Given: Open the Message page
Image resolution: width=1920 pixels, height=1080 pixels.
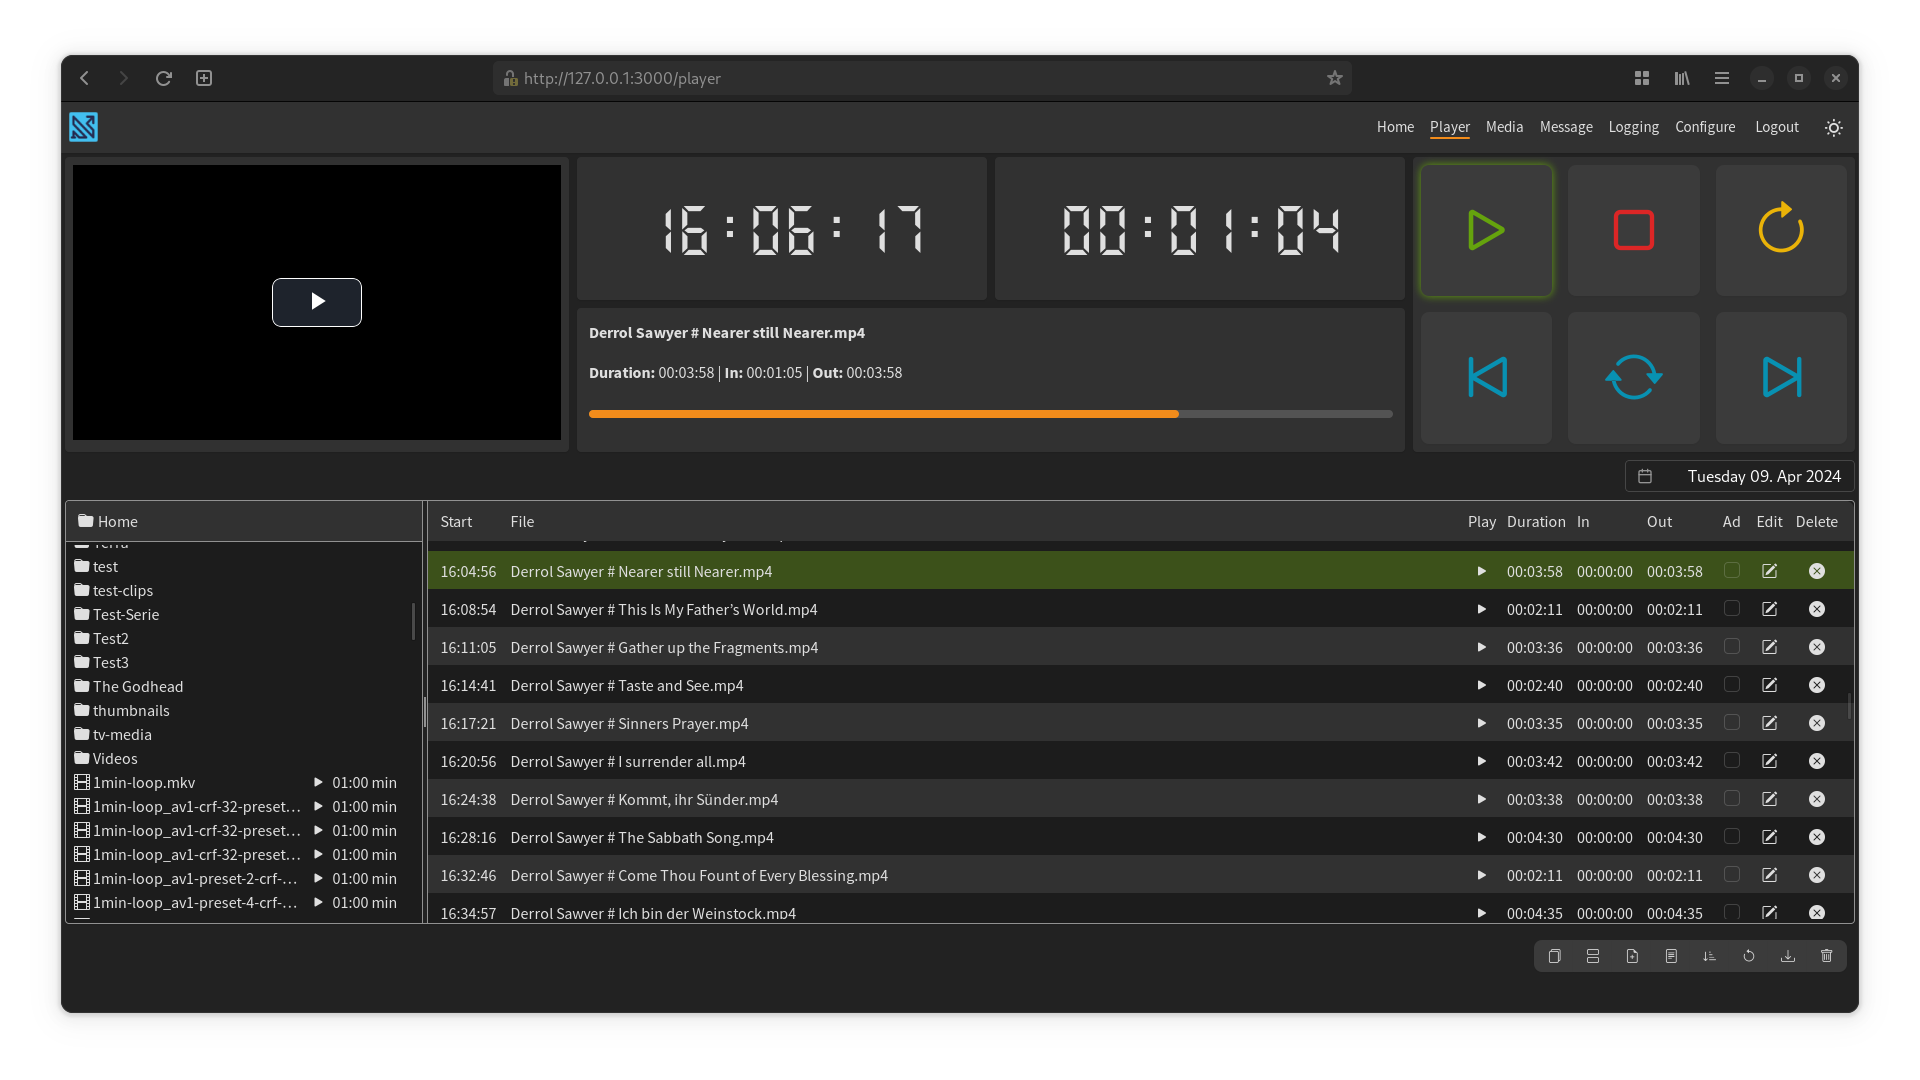Looking at the screenshot, I should [x=1566, y=127].
